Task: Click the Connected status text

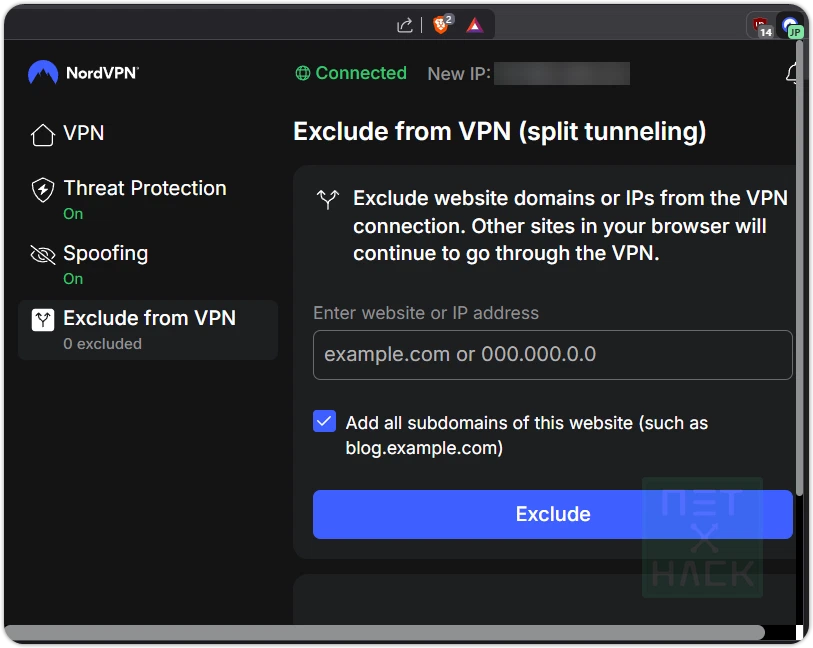Action: click(x=361, y=73)
